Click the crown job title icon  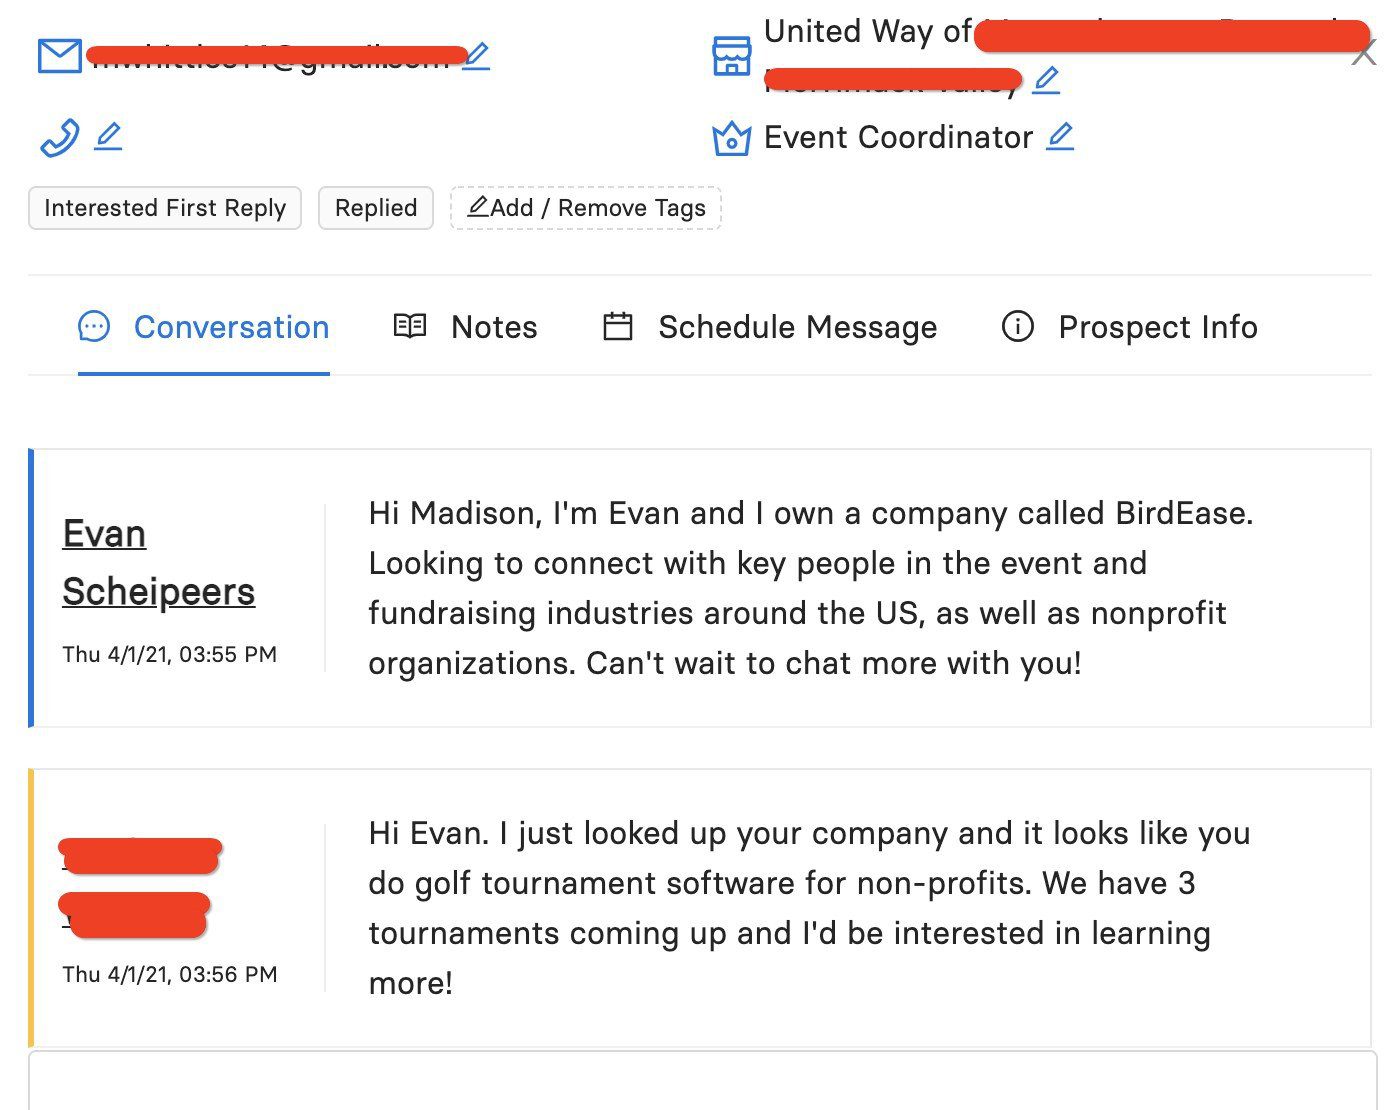(x=731, y=138)
